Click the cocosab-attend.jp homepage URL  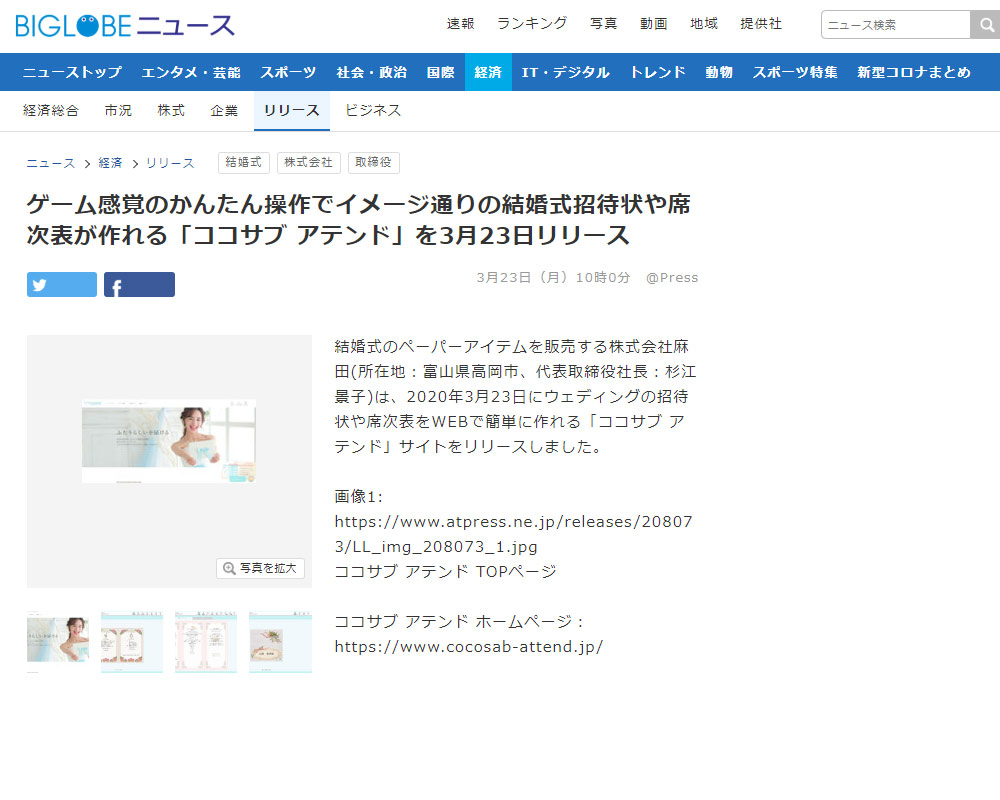coord(469,647)
